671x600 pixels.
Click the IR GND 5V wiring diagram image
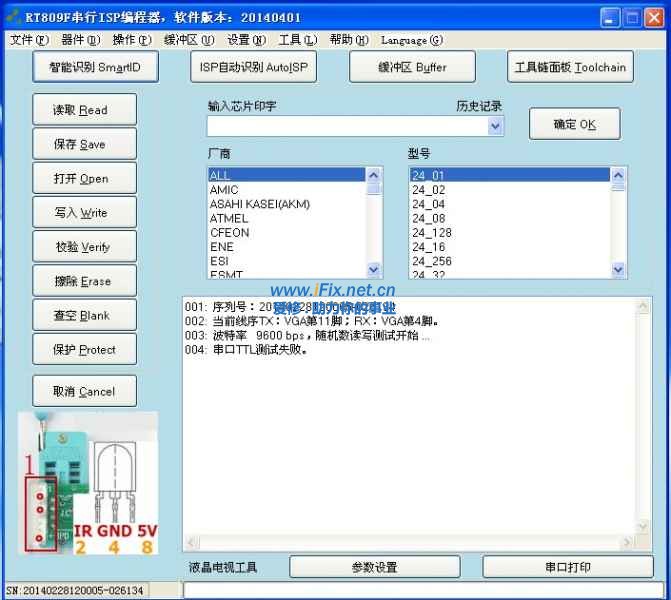[x=88, y=483]
